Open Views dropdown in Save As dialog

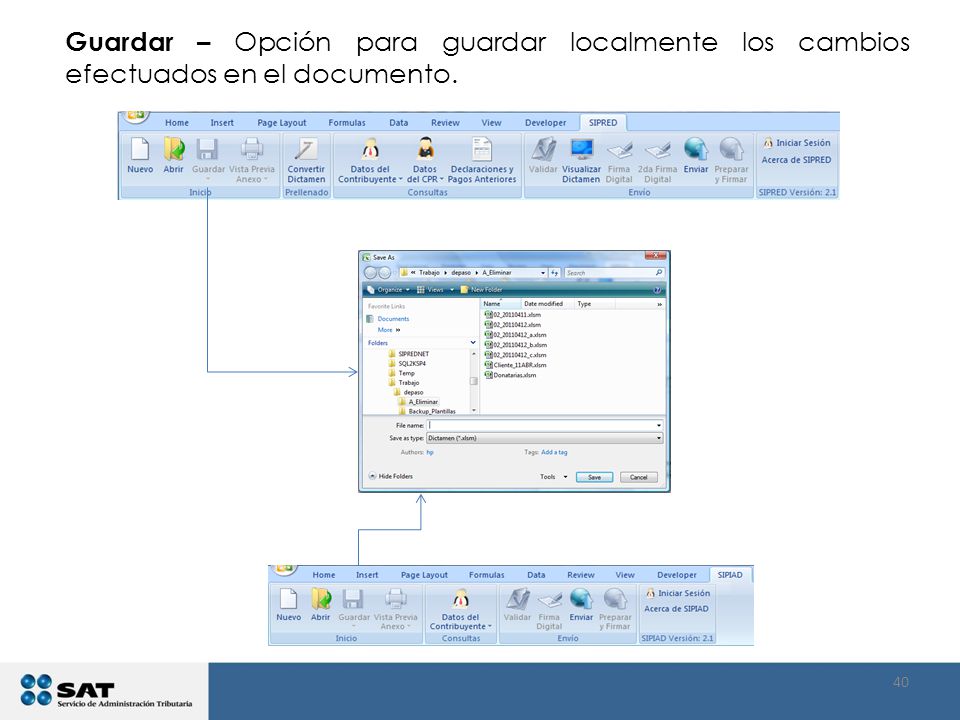[435, 290]
